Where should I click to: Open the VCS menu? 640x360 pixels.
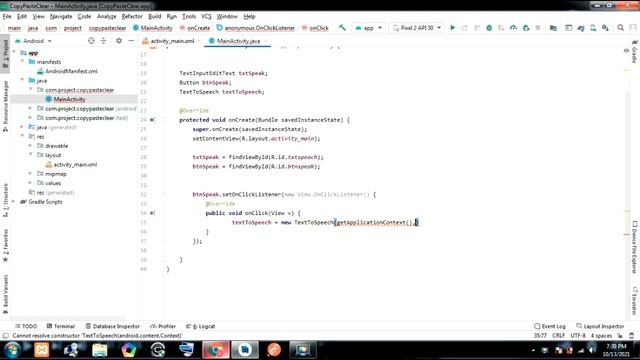tap(206, 16)
